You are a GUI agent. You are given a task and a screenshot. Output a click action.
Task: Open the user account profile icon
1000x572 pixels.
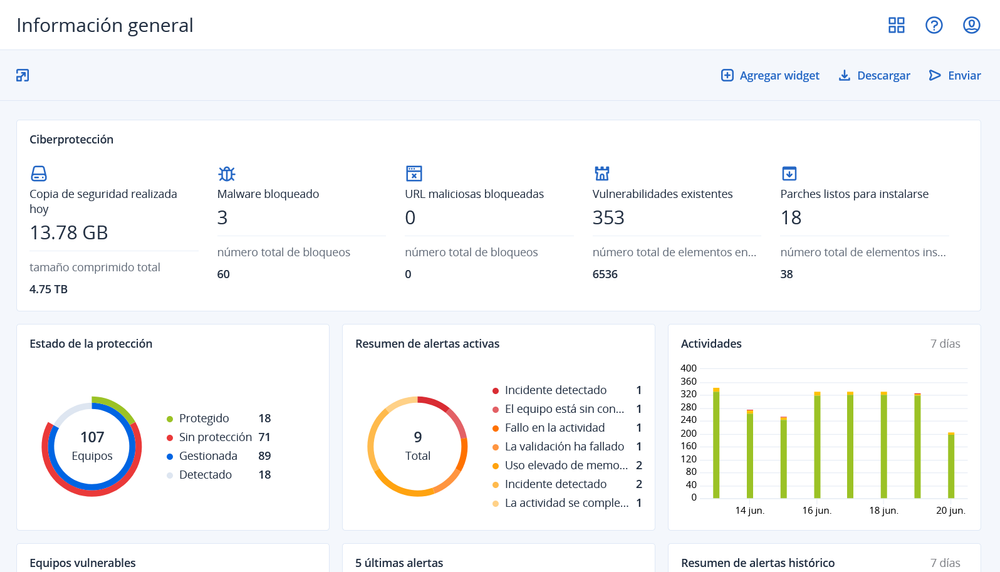coord(971,25)
